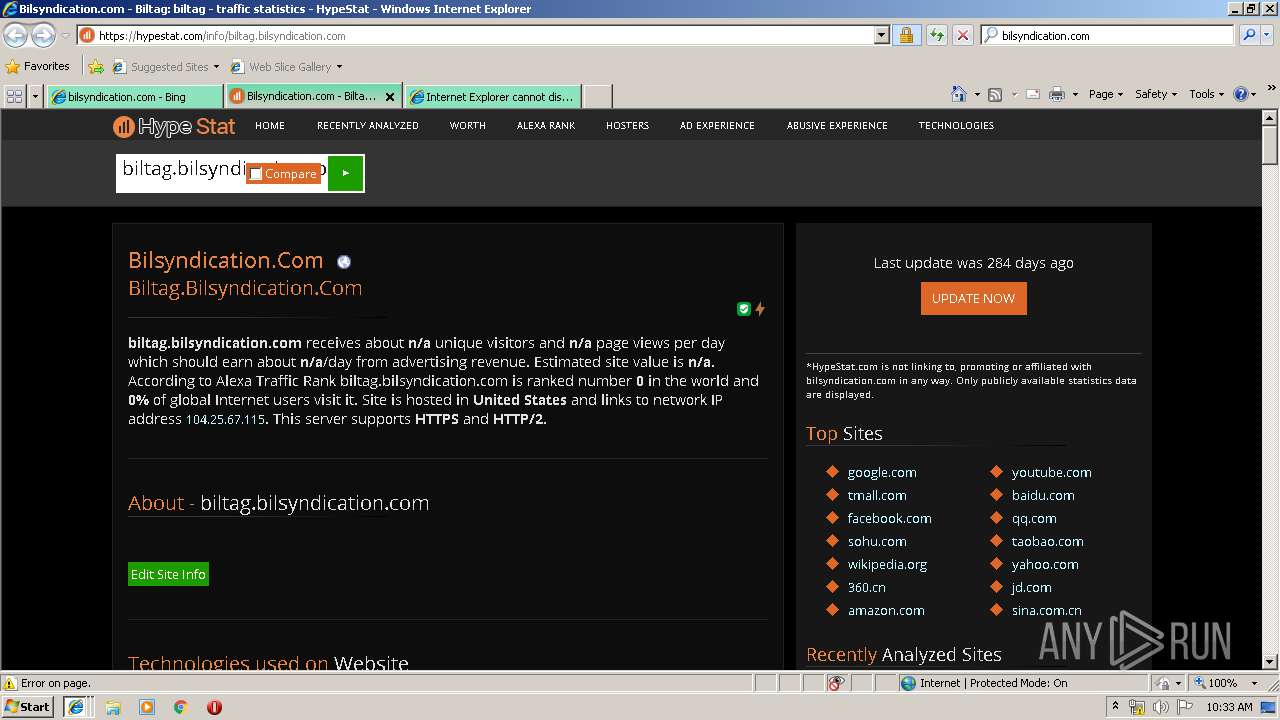Open the Tools menu dropdown
Viewport: 1280px width, 720px height.
tap(1206, 94)
